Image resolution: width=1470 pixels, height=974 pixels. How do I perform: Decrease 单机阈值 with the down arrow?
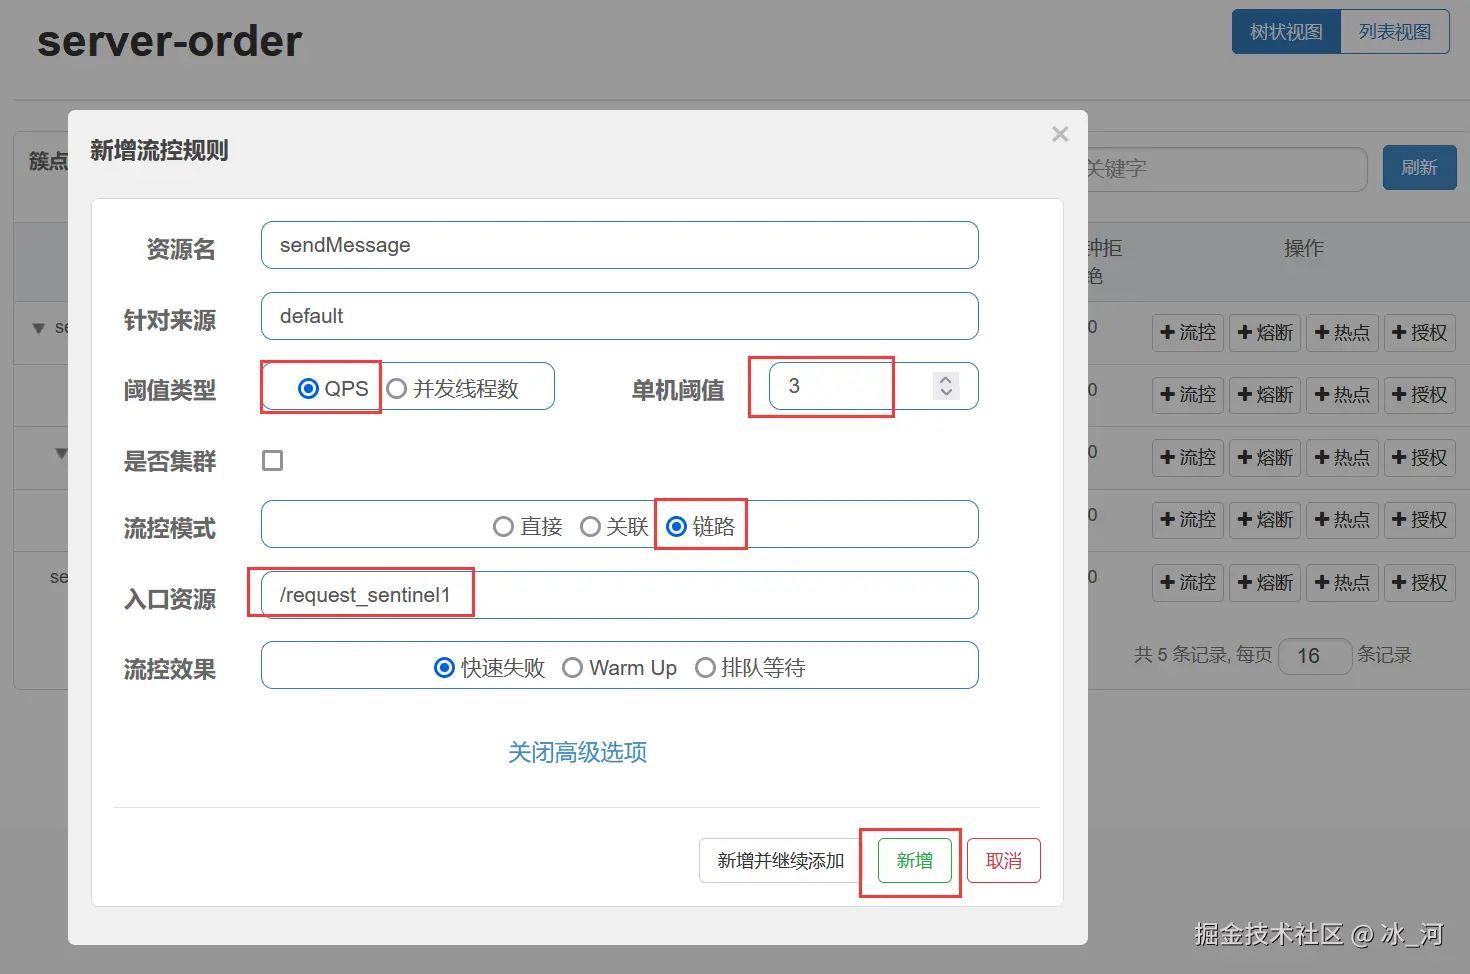click(946, 392)
